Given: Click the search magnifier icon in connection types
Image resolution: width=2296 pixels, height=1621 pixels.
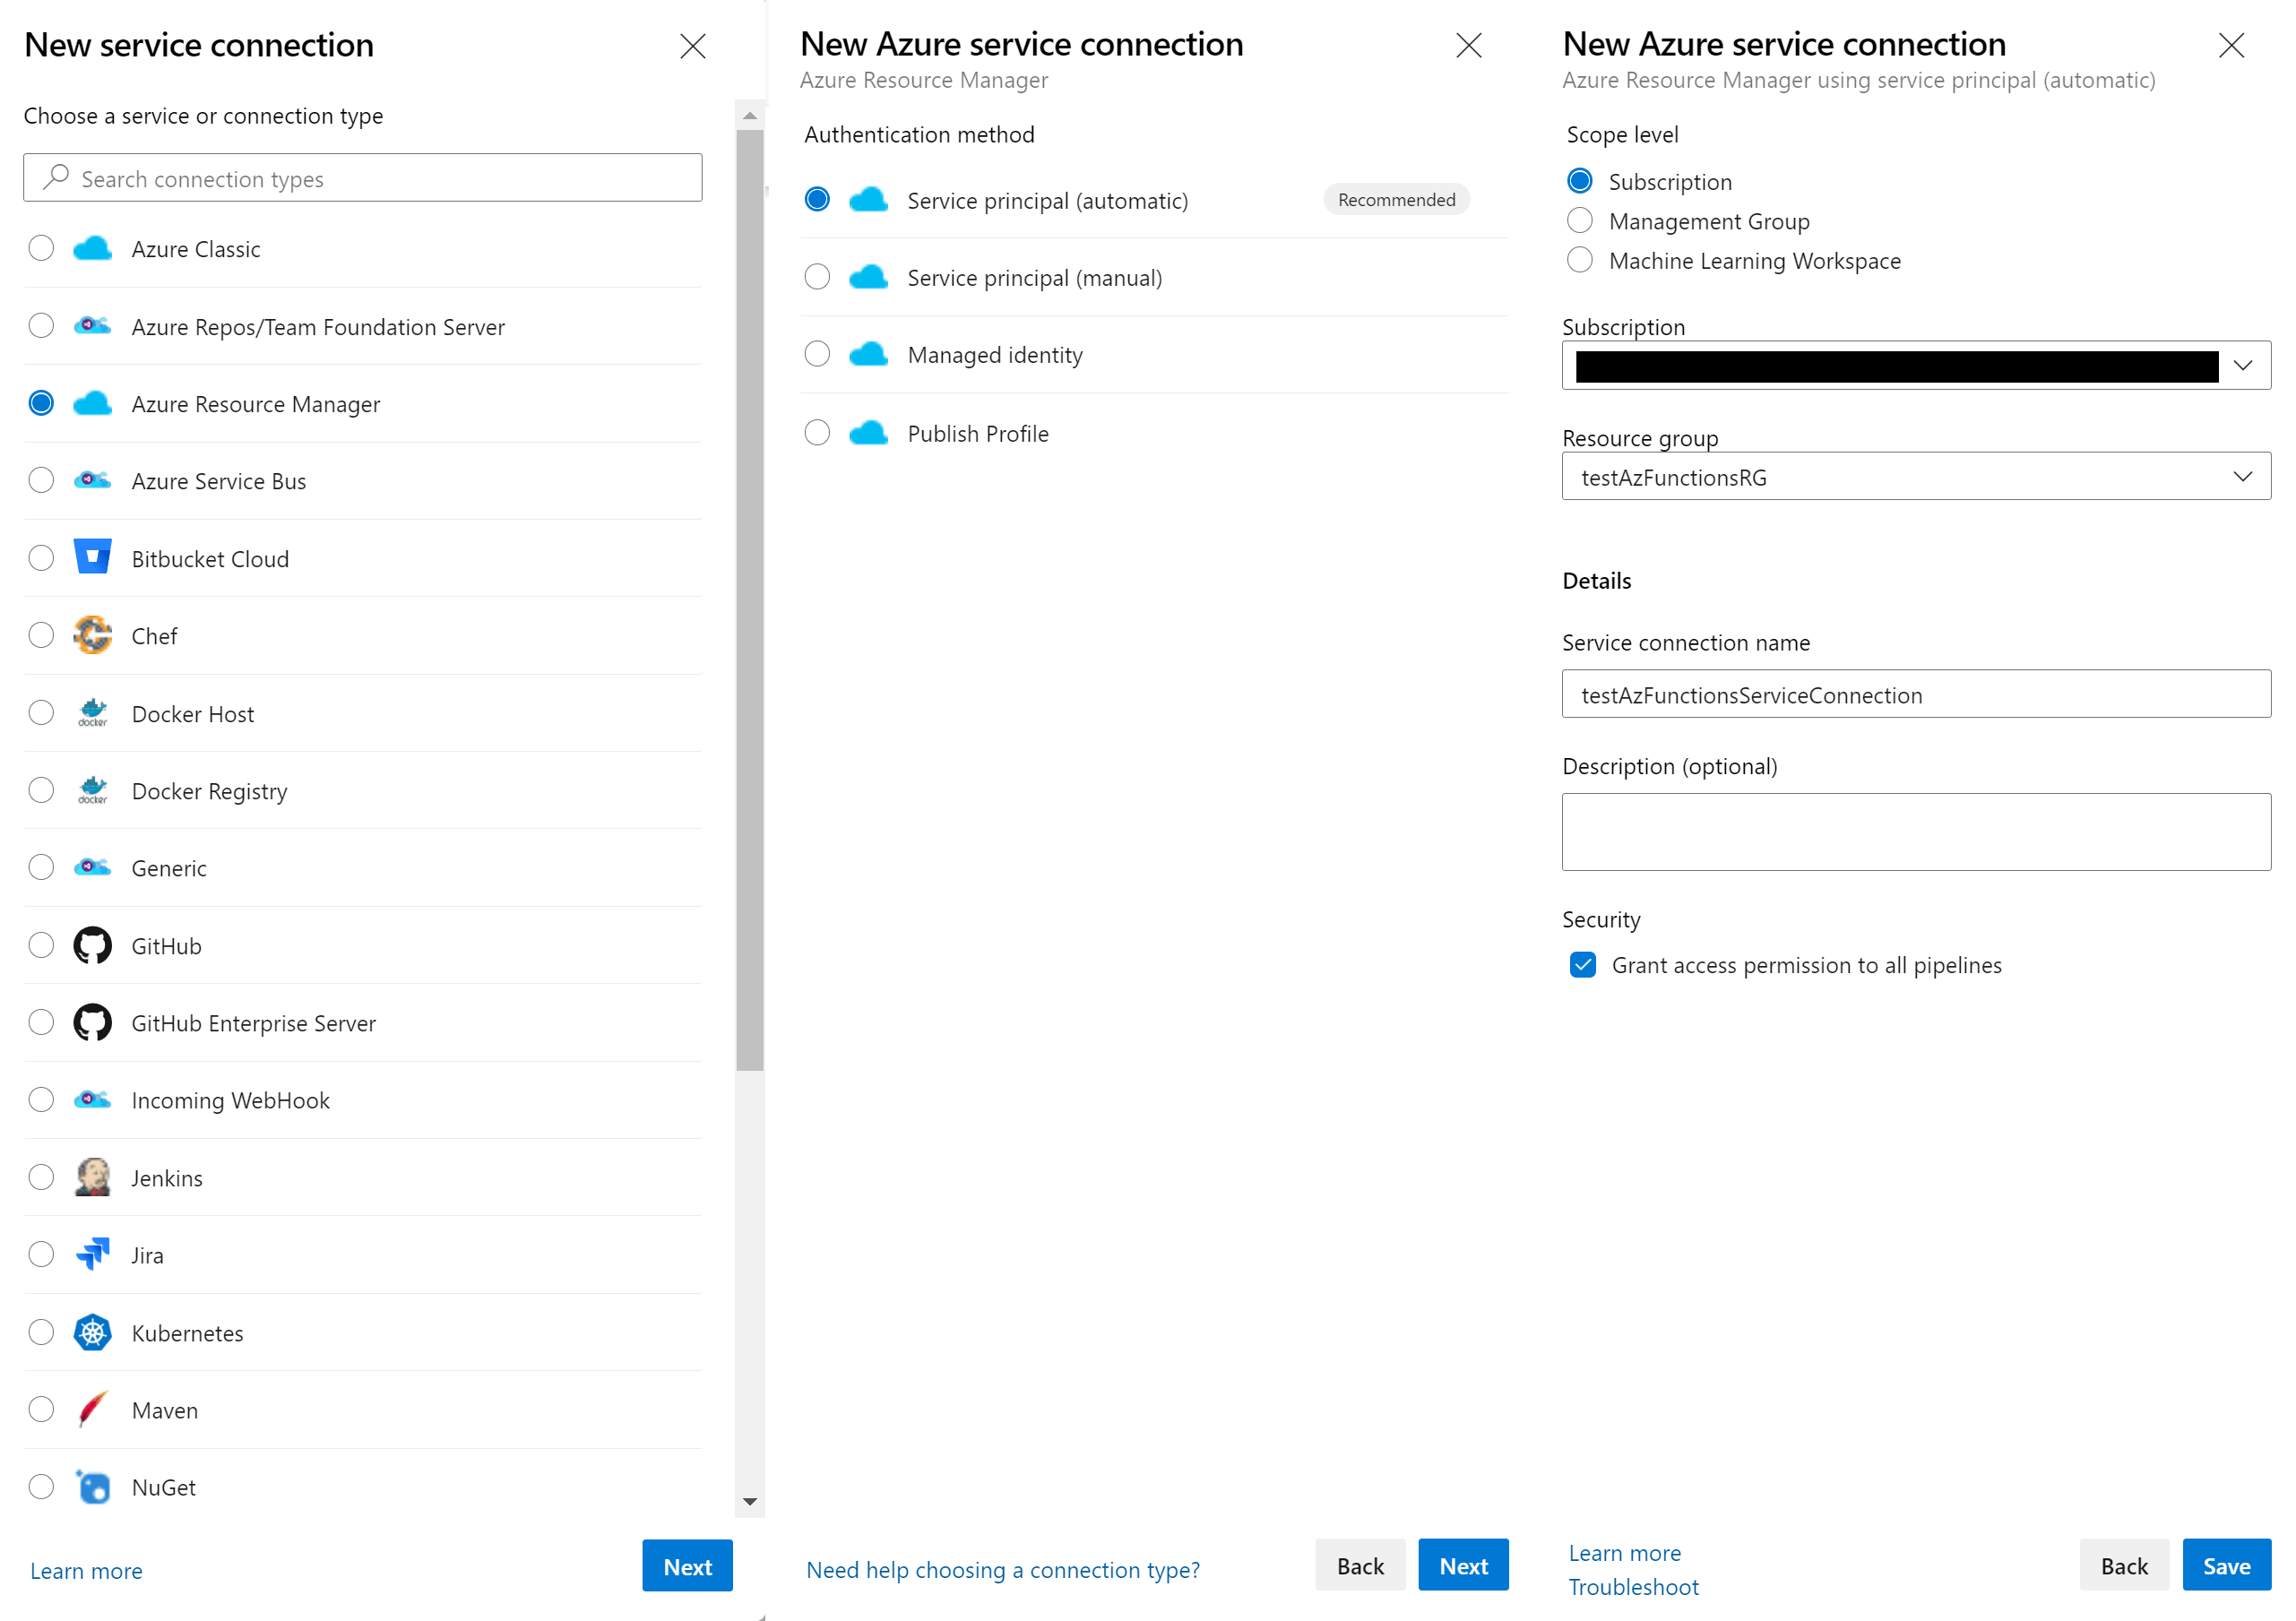Looking at the screenshot, I should (56, 177).
